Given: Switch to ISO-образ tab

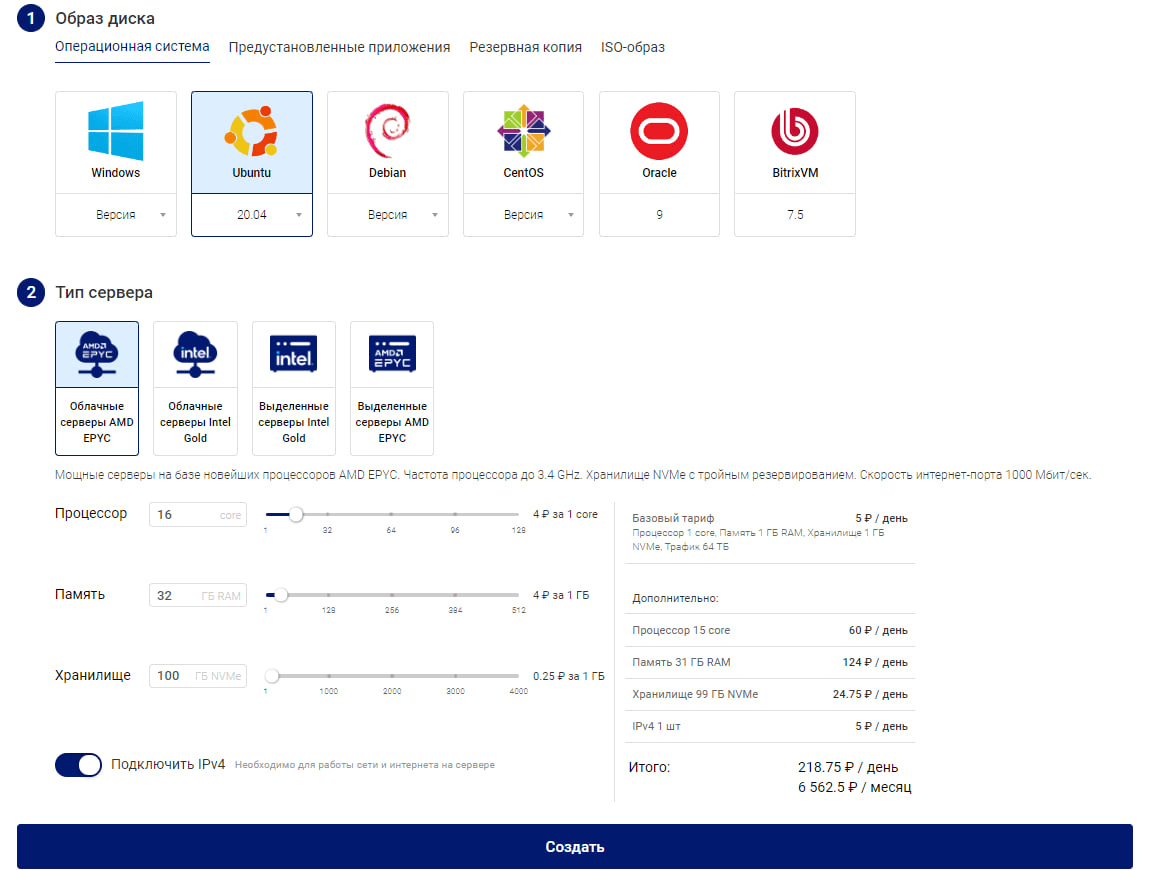Looking at the screenshot, I should (x=633, y=47).
